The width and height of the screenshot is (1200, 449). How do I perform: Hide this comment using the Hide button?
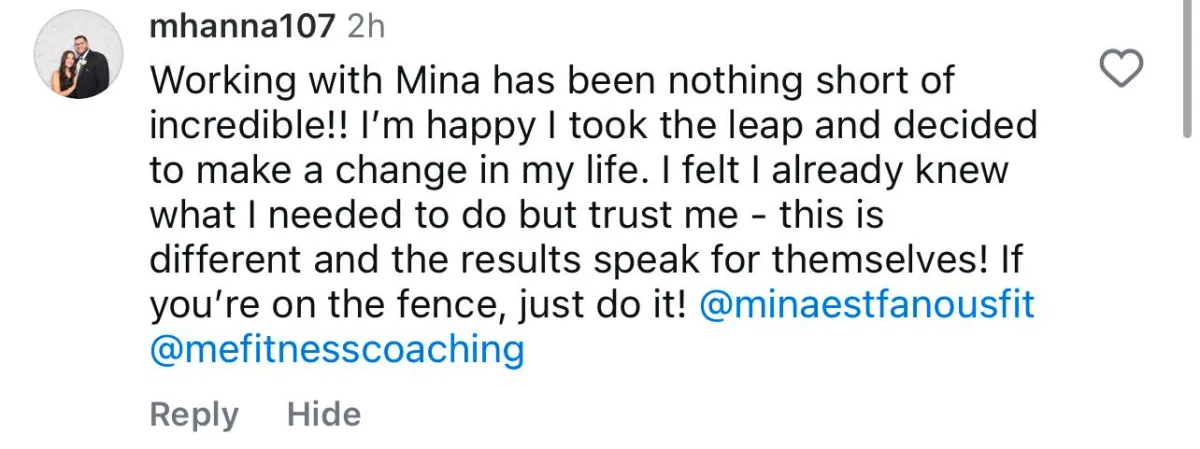[323, 414]
